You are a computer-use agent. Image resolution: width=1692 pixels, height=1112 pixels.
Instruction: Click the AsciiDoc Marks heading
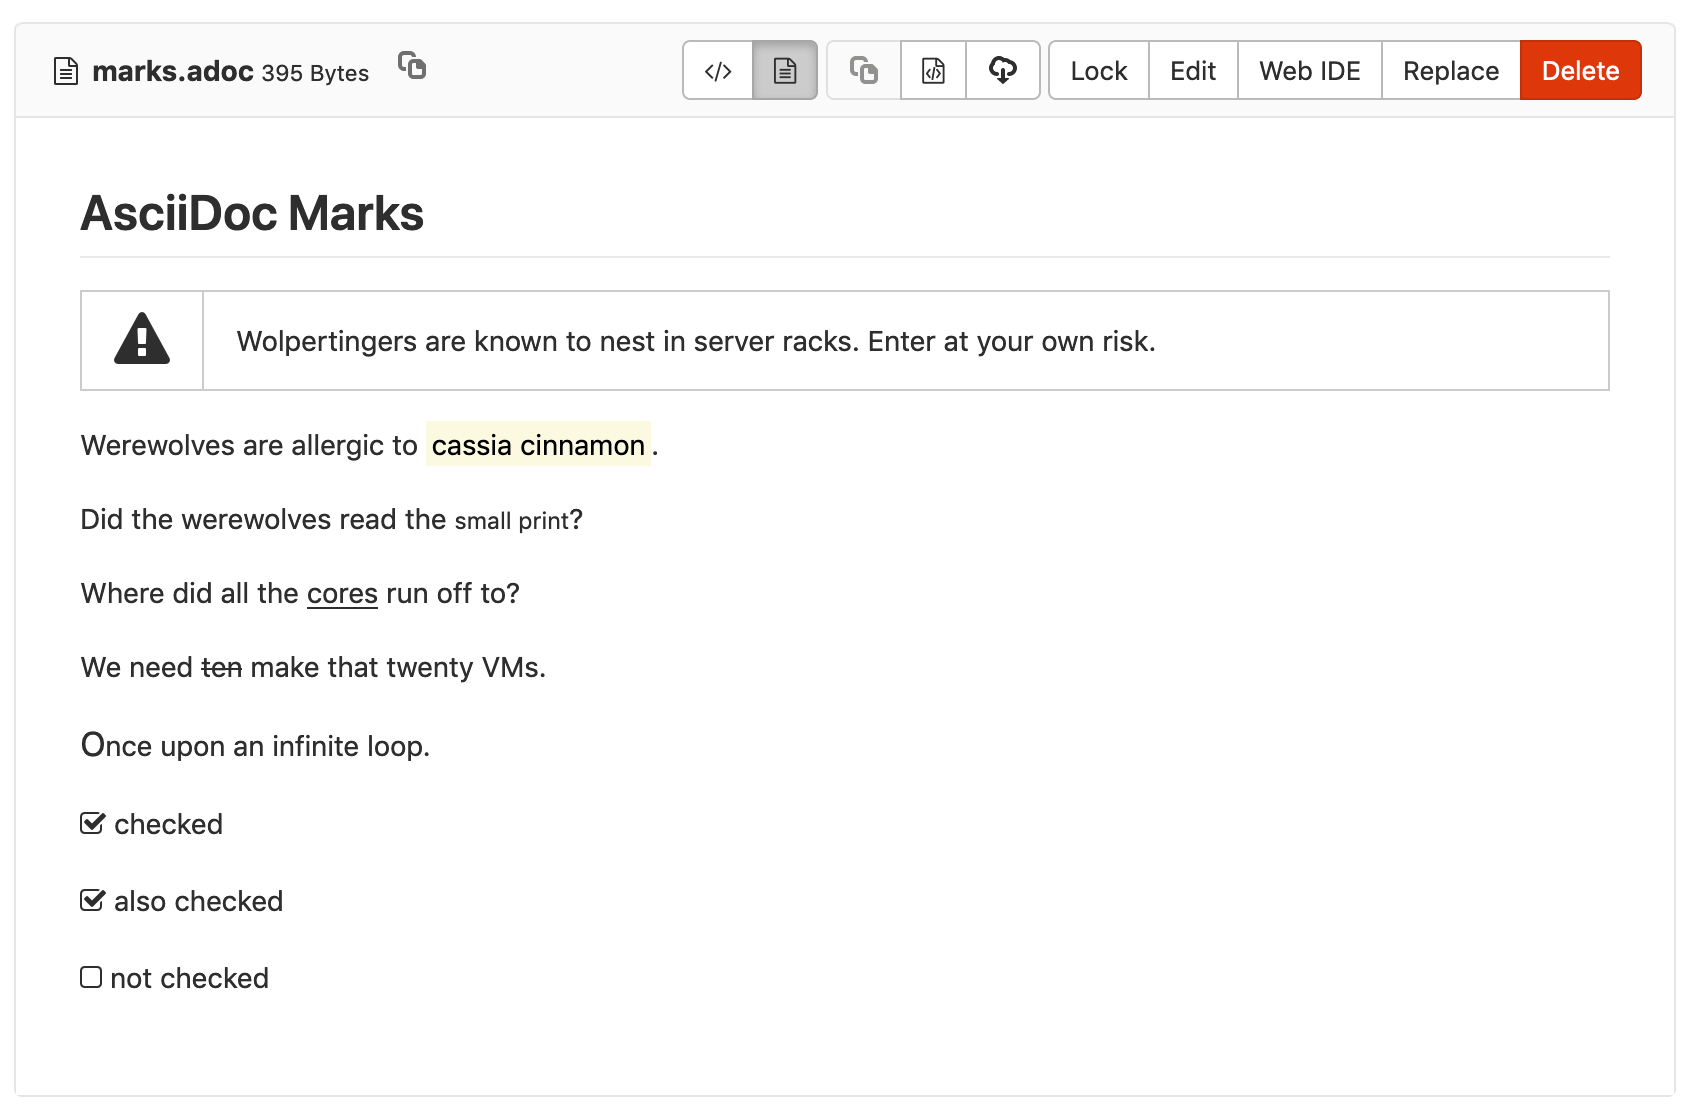click(x=252, y=213)
